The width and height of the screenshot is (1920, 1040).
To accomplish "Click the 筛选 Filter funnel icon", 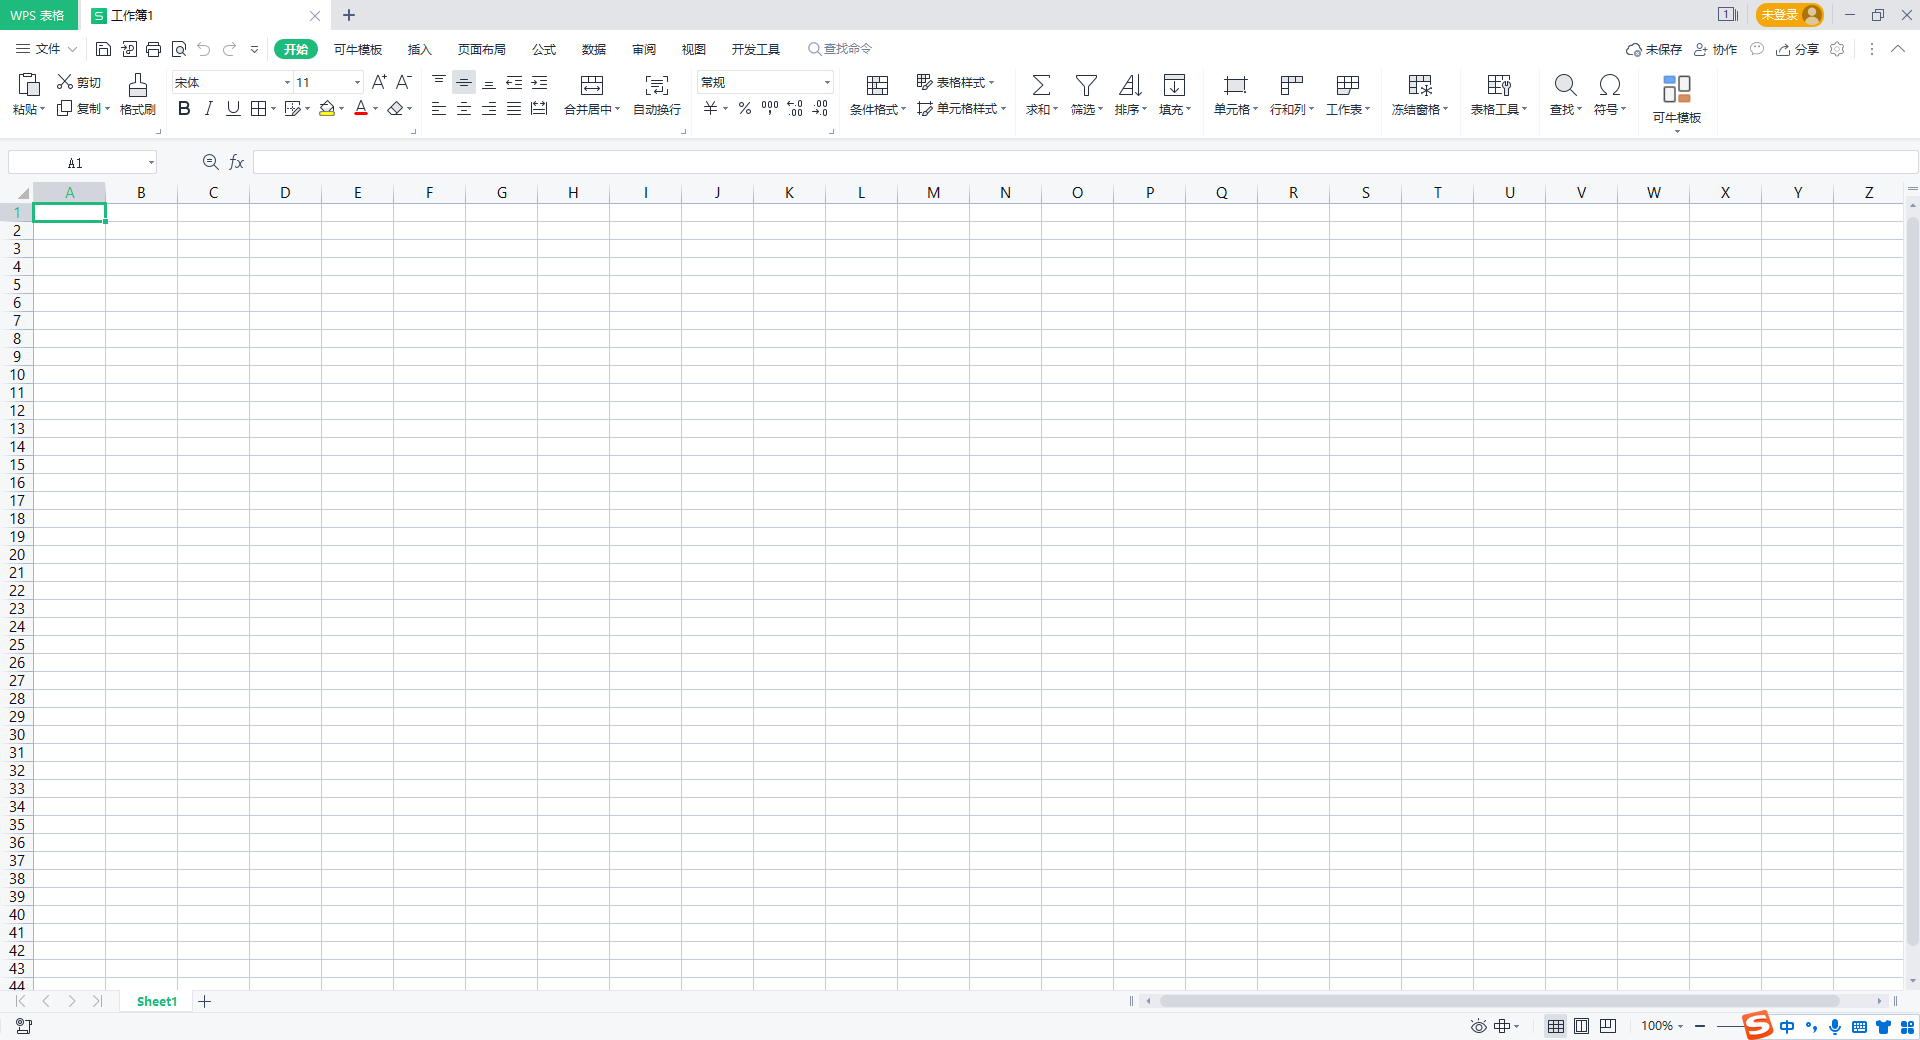I will pos(1086,85).
